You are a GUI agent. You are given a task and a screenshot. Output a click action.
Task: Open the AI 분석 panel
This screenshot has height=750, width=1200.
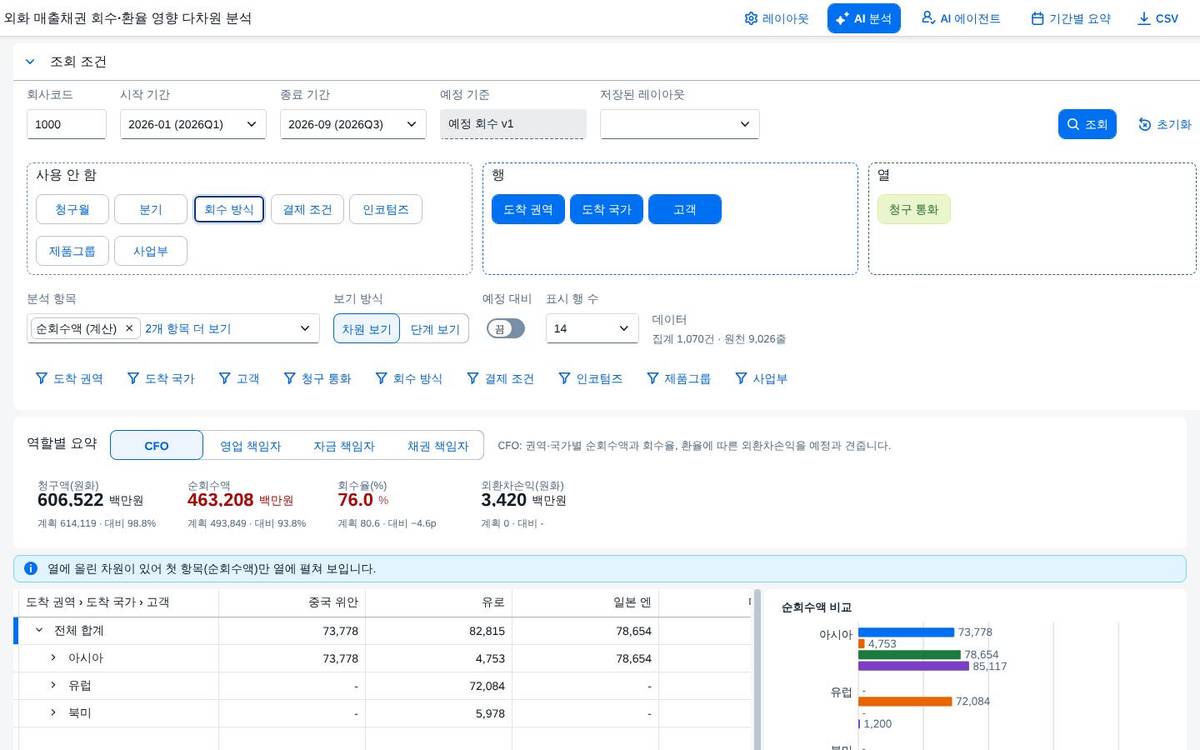coord(864,18)
